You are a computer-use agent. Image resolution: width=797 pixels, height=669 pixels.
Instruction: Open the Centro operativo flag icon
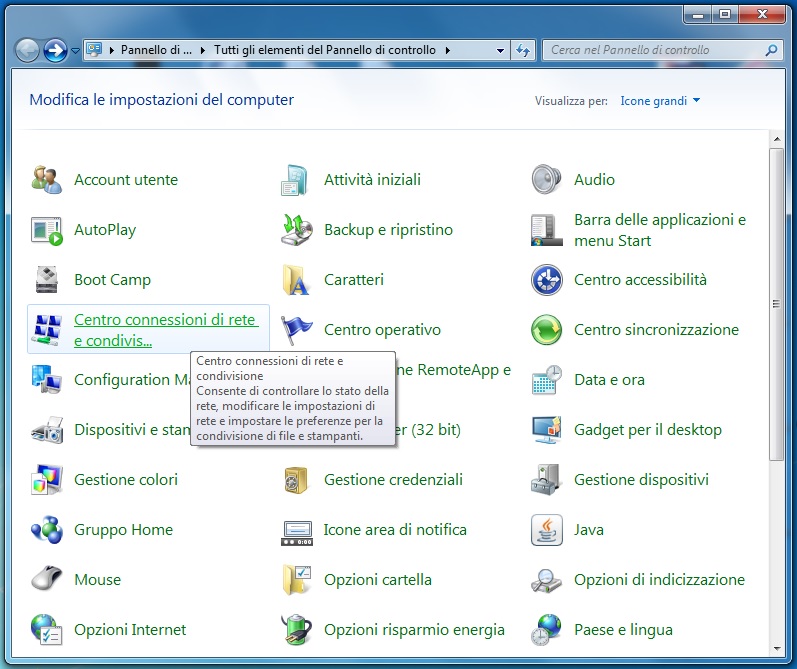(x=296, y=329)
